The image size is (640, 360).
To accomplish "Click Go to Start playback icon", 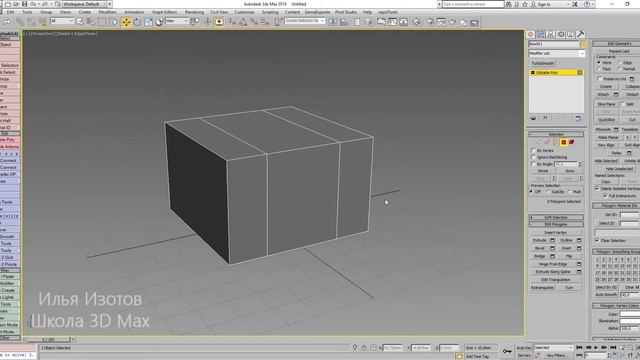I will [x=579, y=347].
